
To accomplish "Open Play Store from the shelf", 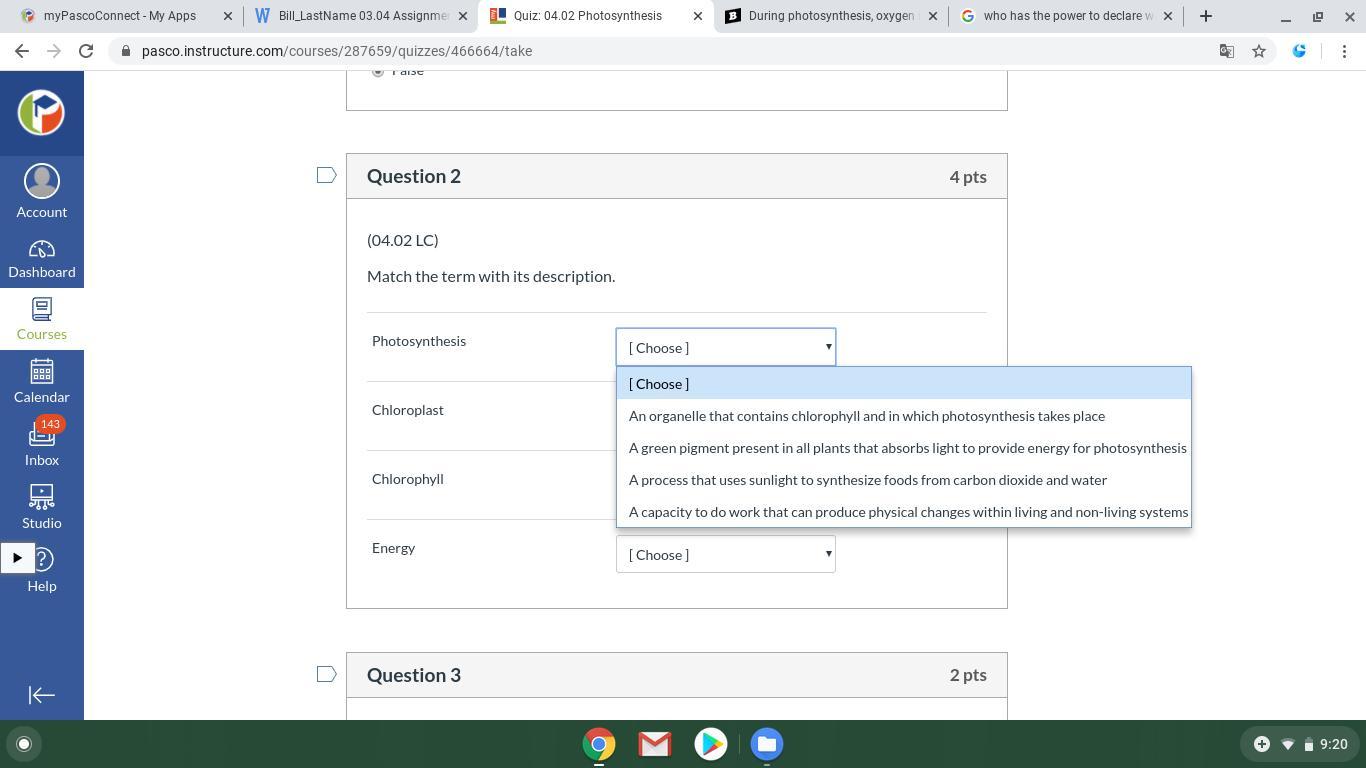I will [711, 744].
